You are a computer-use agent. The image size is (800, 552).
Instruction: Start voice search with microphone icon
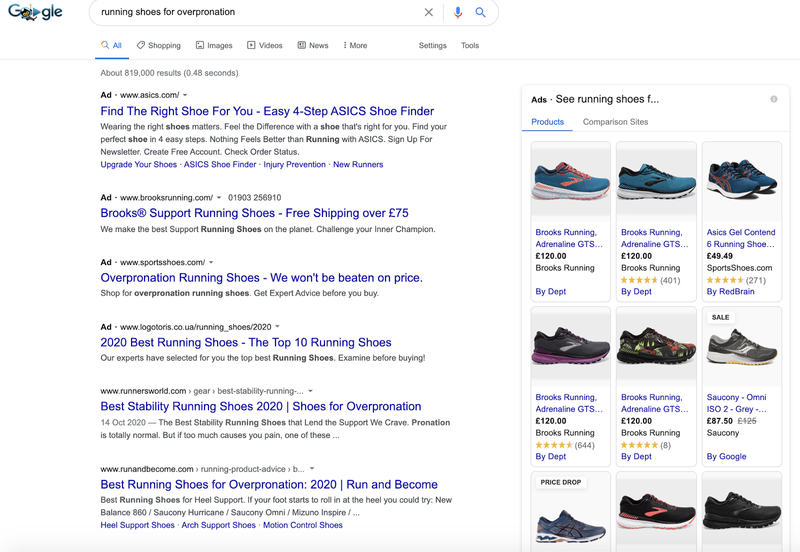pyautogui.click(x=458, y=12)
